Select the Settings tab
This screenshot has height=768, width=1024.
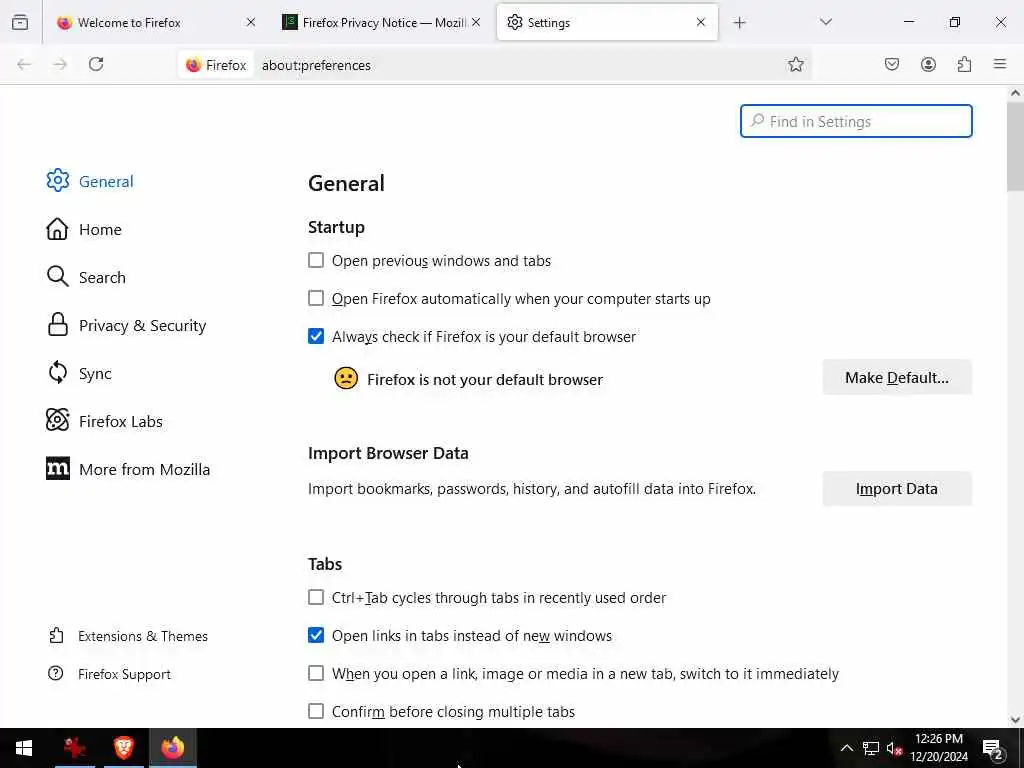607,22
